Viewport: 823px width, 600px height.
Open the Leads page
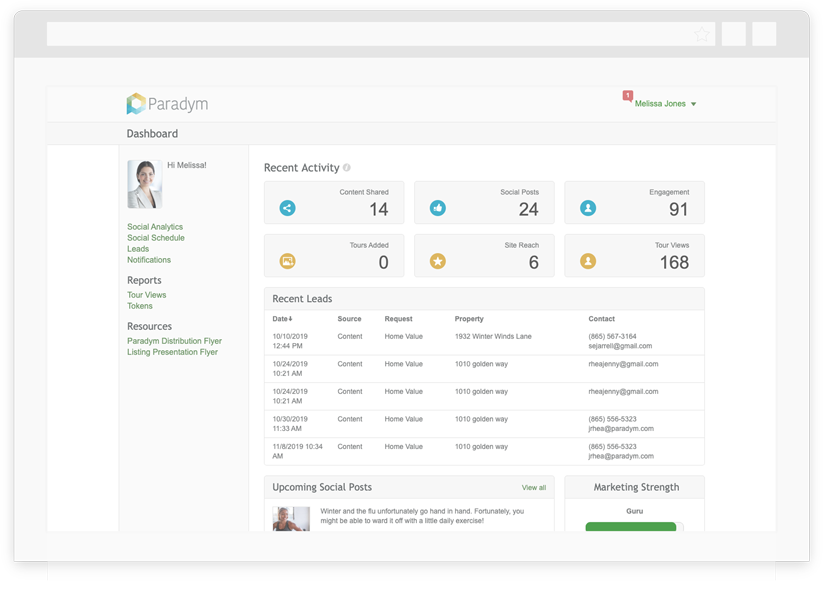click(x=138, y=249)
